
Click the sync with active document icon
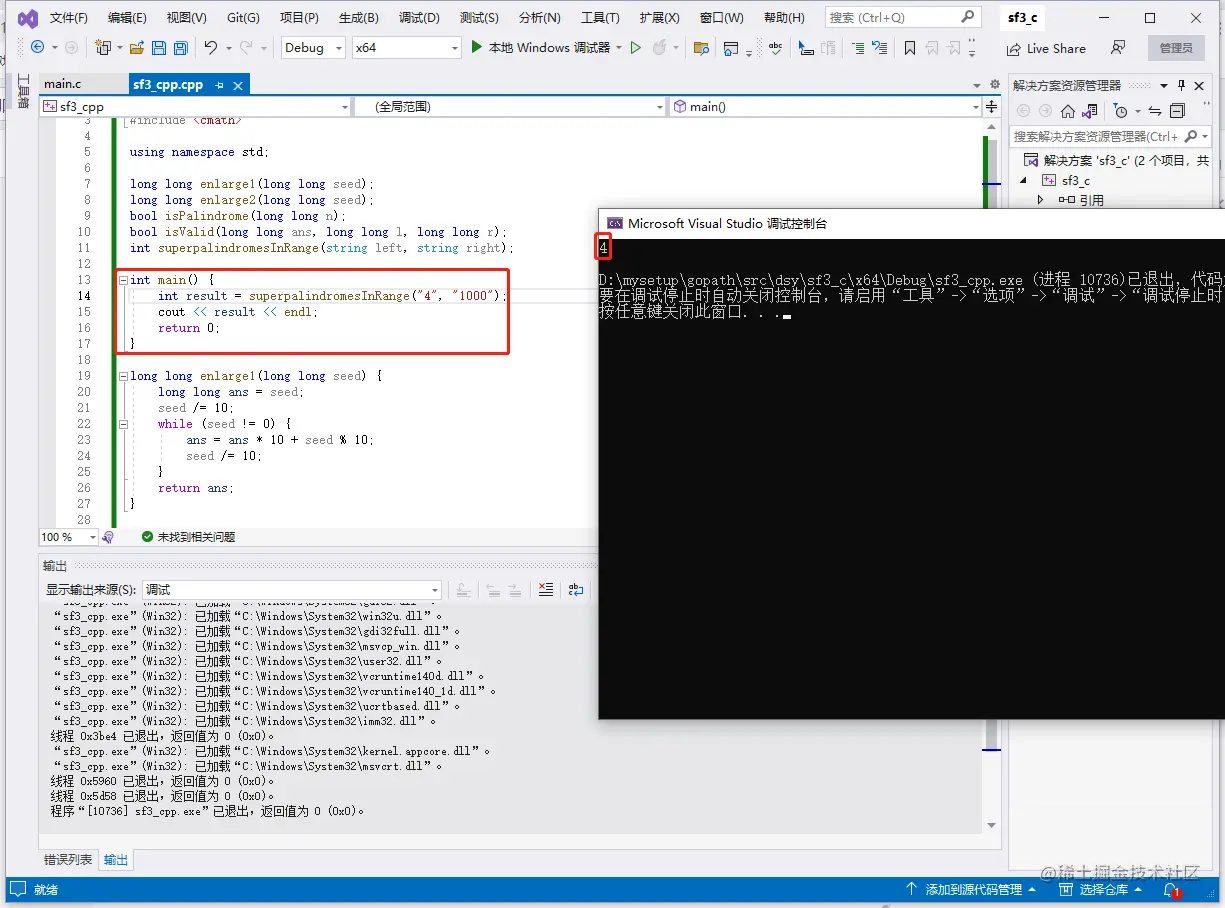pos(1155,111)
